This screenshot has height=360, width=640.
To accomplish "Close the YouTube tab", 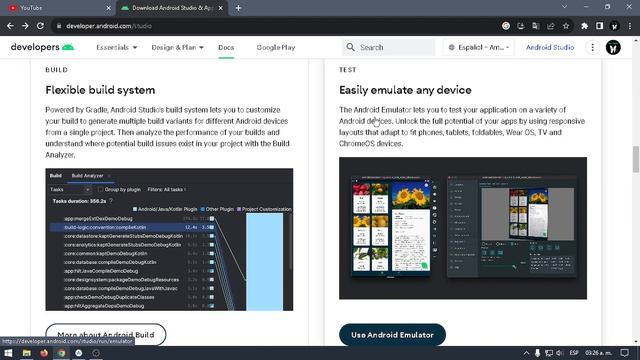I will [x=108, y=8].
